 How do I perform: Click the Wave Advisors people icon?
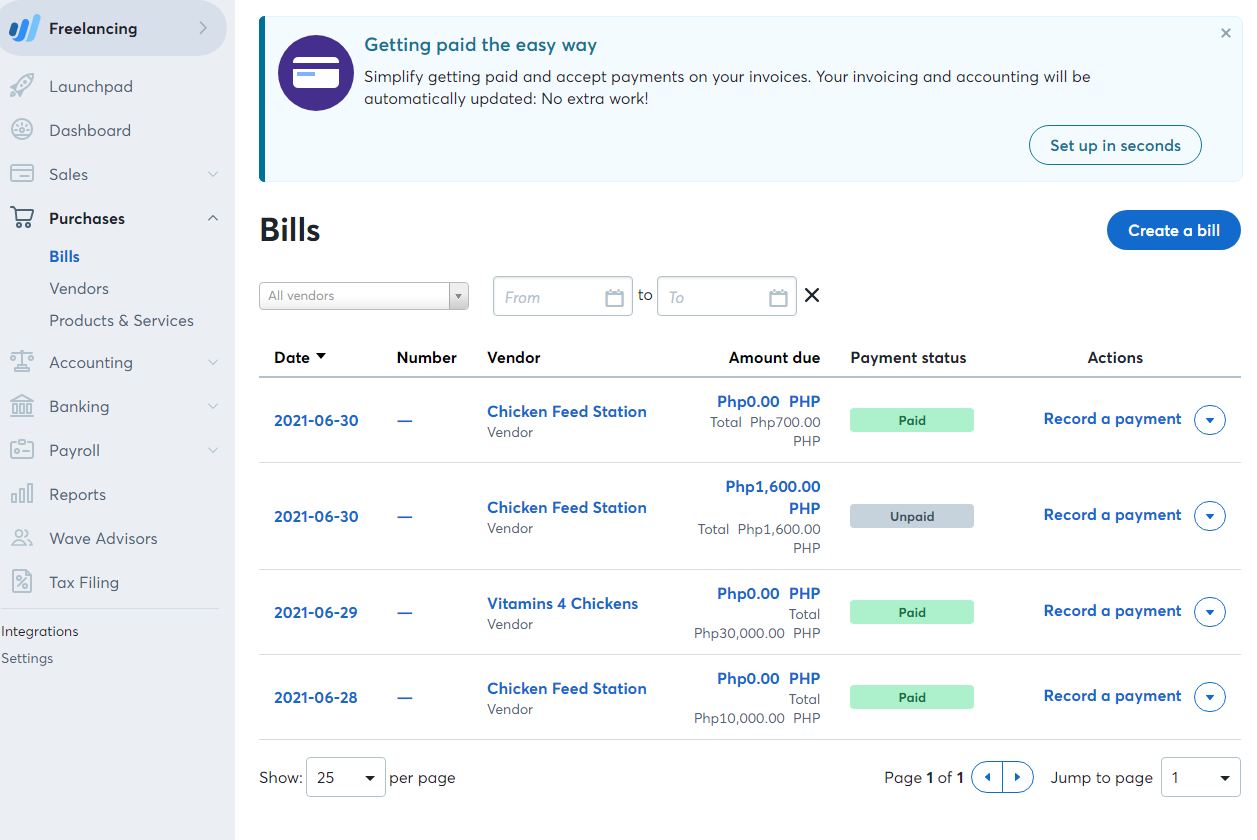coord(22,538)
